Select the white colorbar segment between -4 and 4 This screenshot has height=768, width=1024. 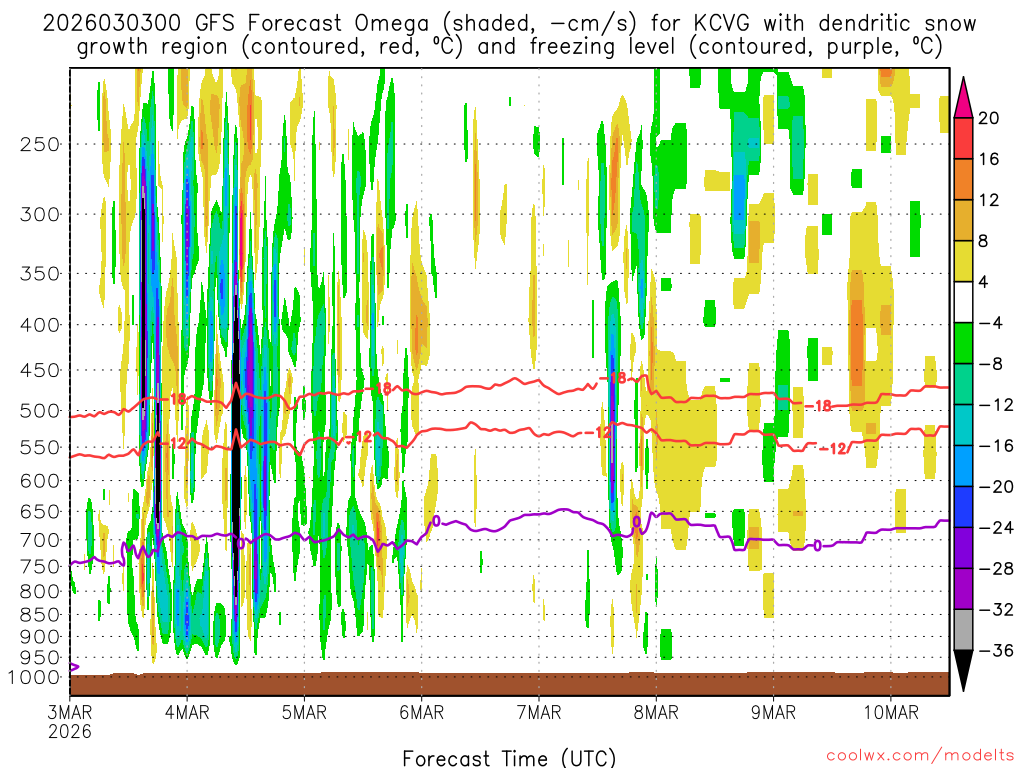964,302
